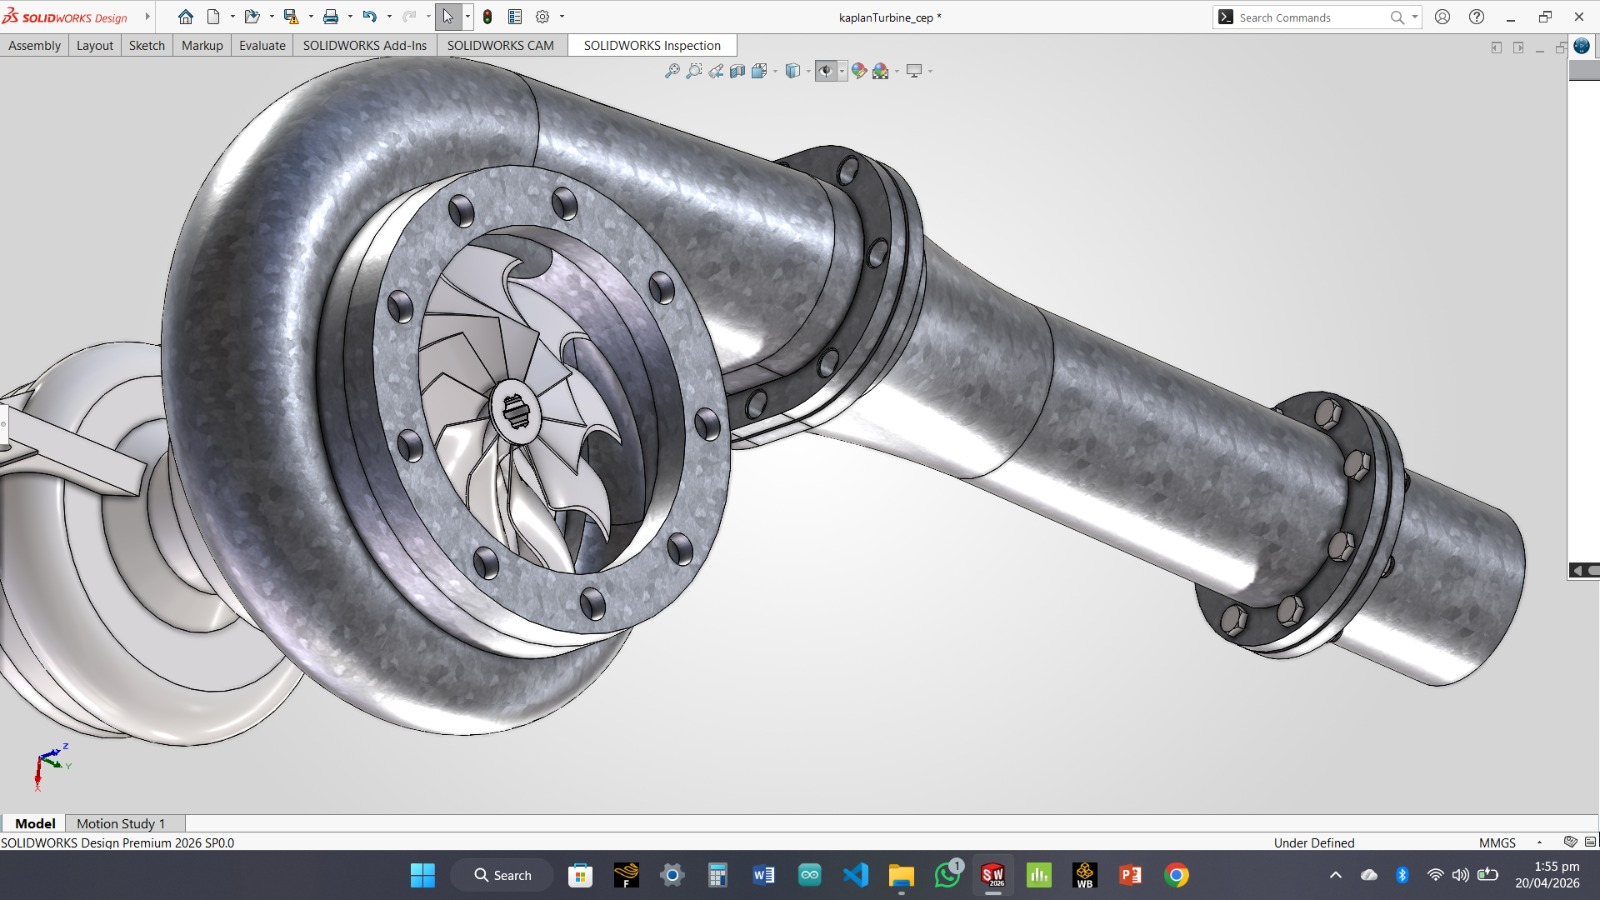Click the Home icon in the toolbar
The image size is (1600, 900).
[x=185, y=17]
